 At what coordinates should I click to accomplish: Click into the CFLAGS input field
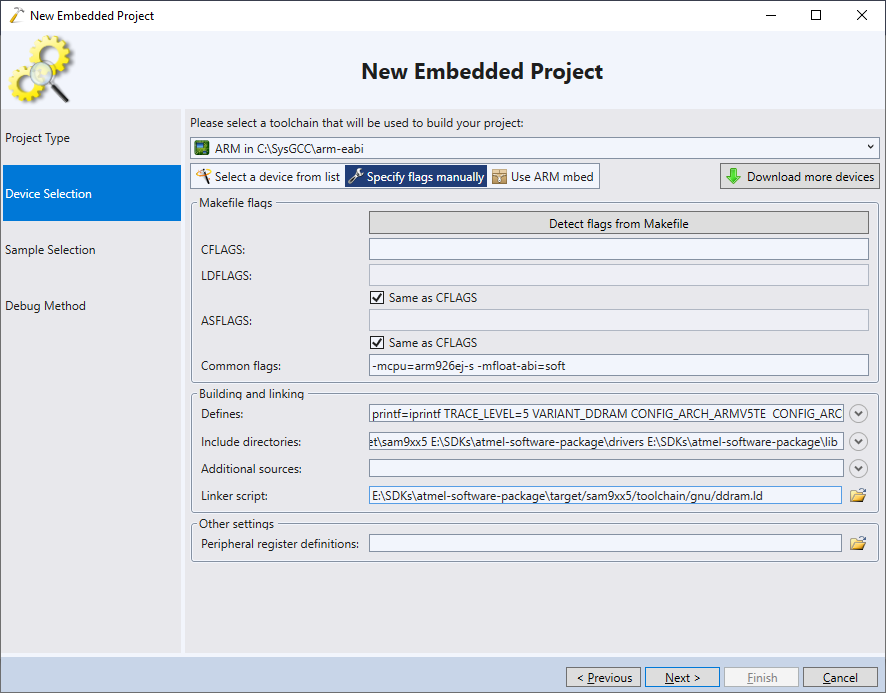point(619,249)
